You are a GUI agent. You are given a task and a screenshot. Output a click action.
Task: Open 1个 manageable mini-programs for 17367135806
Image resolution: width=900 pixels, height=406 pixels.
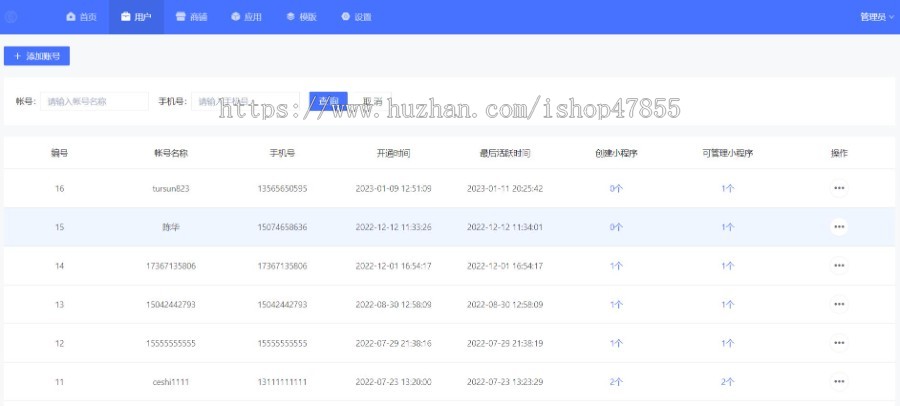(x=727, y=265)
